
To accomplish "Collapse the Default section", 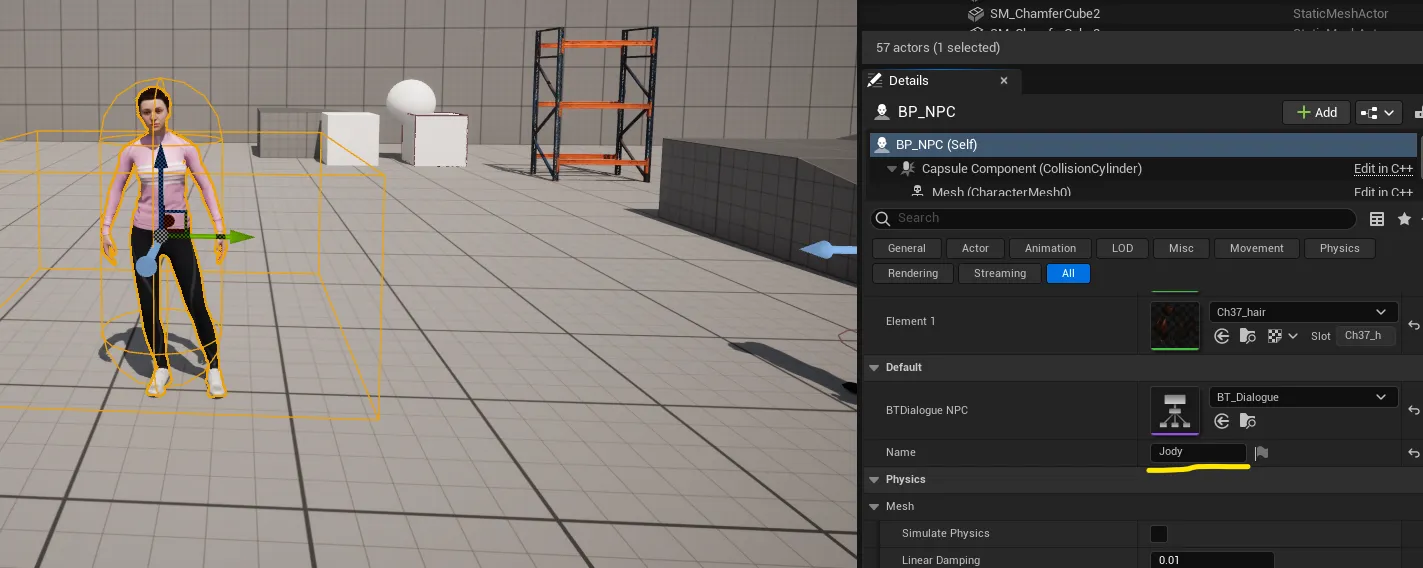I will coord(873,367).
